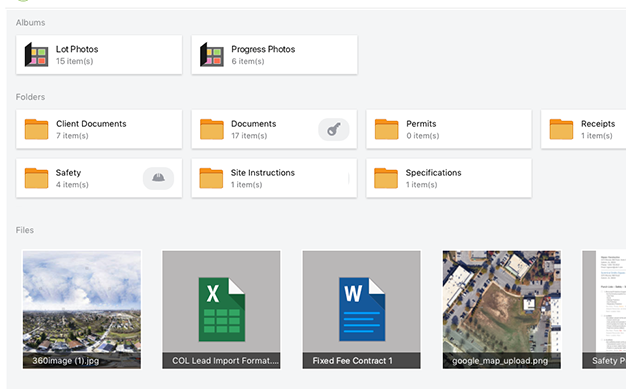Click the Documents folder icon
The height and width of the screenshot is (389, 626).
(212, 129)
